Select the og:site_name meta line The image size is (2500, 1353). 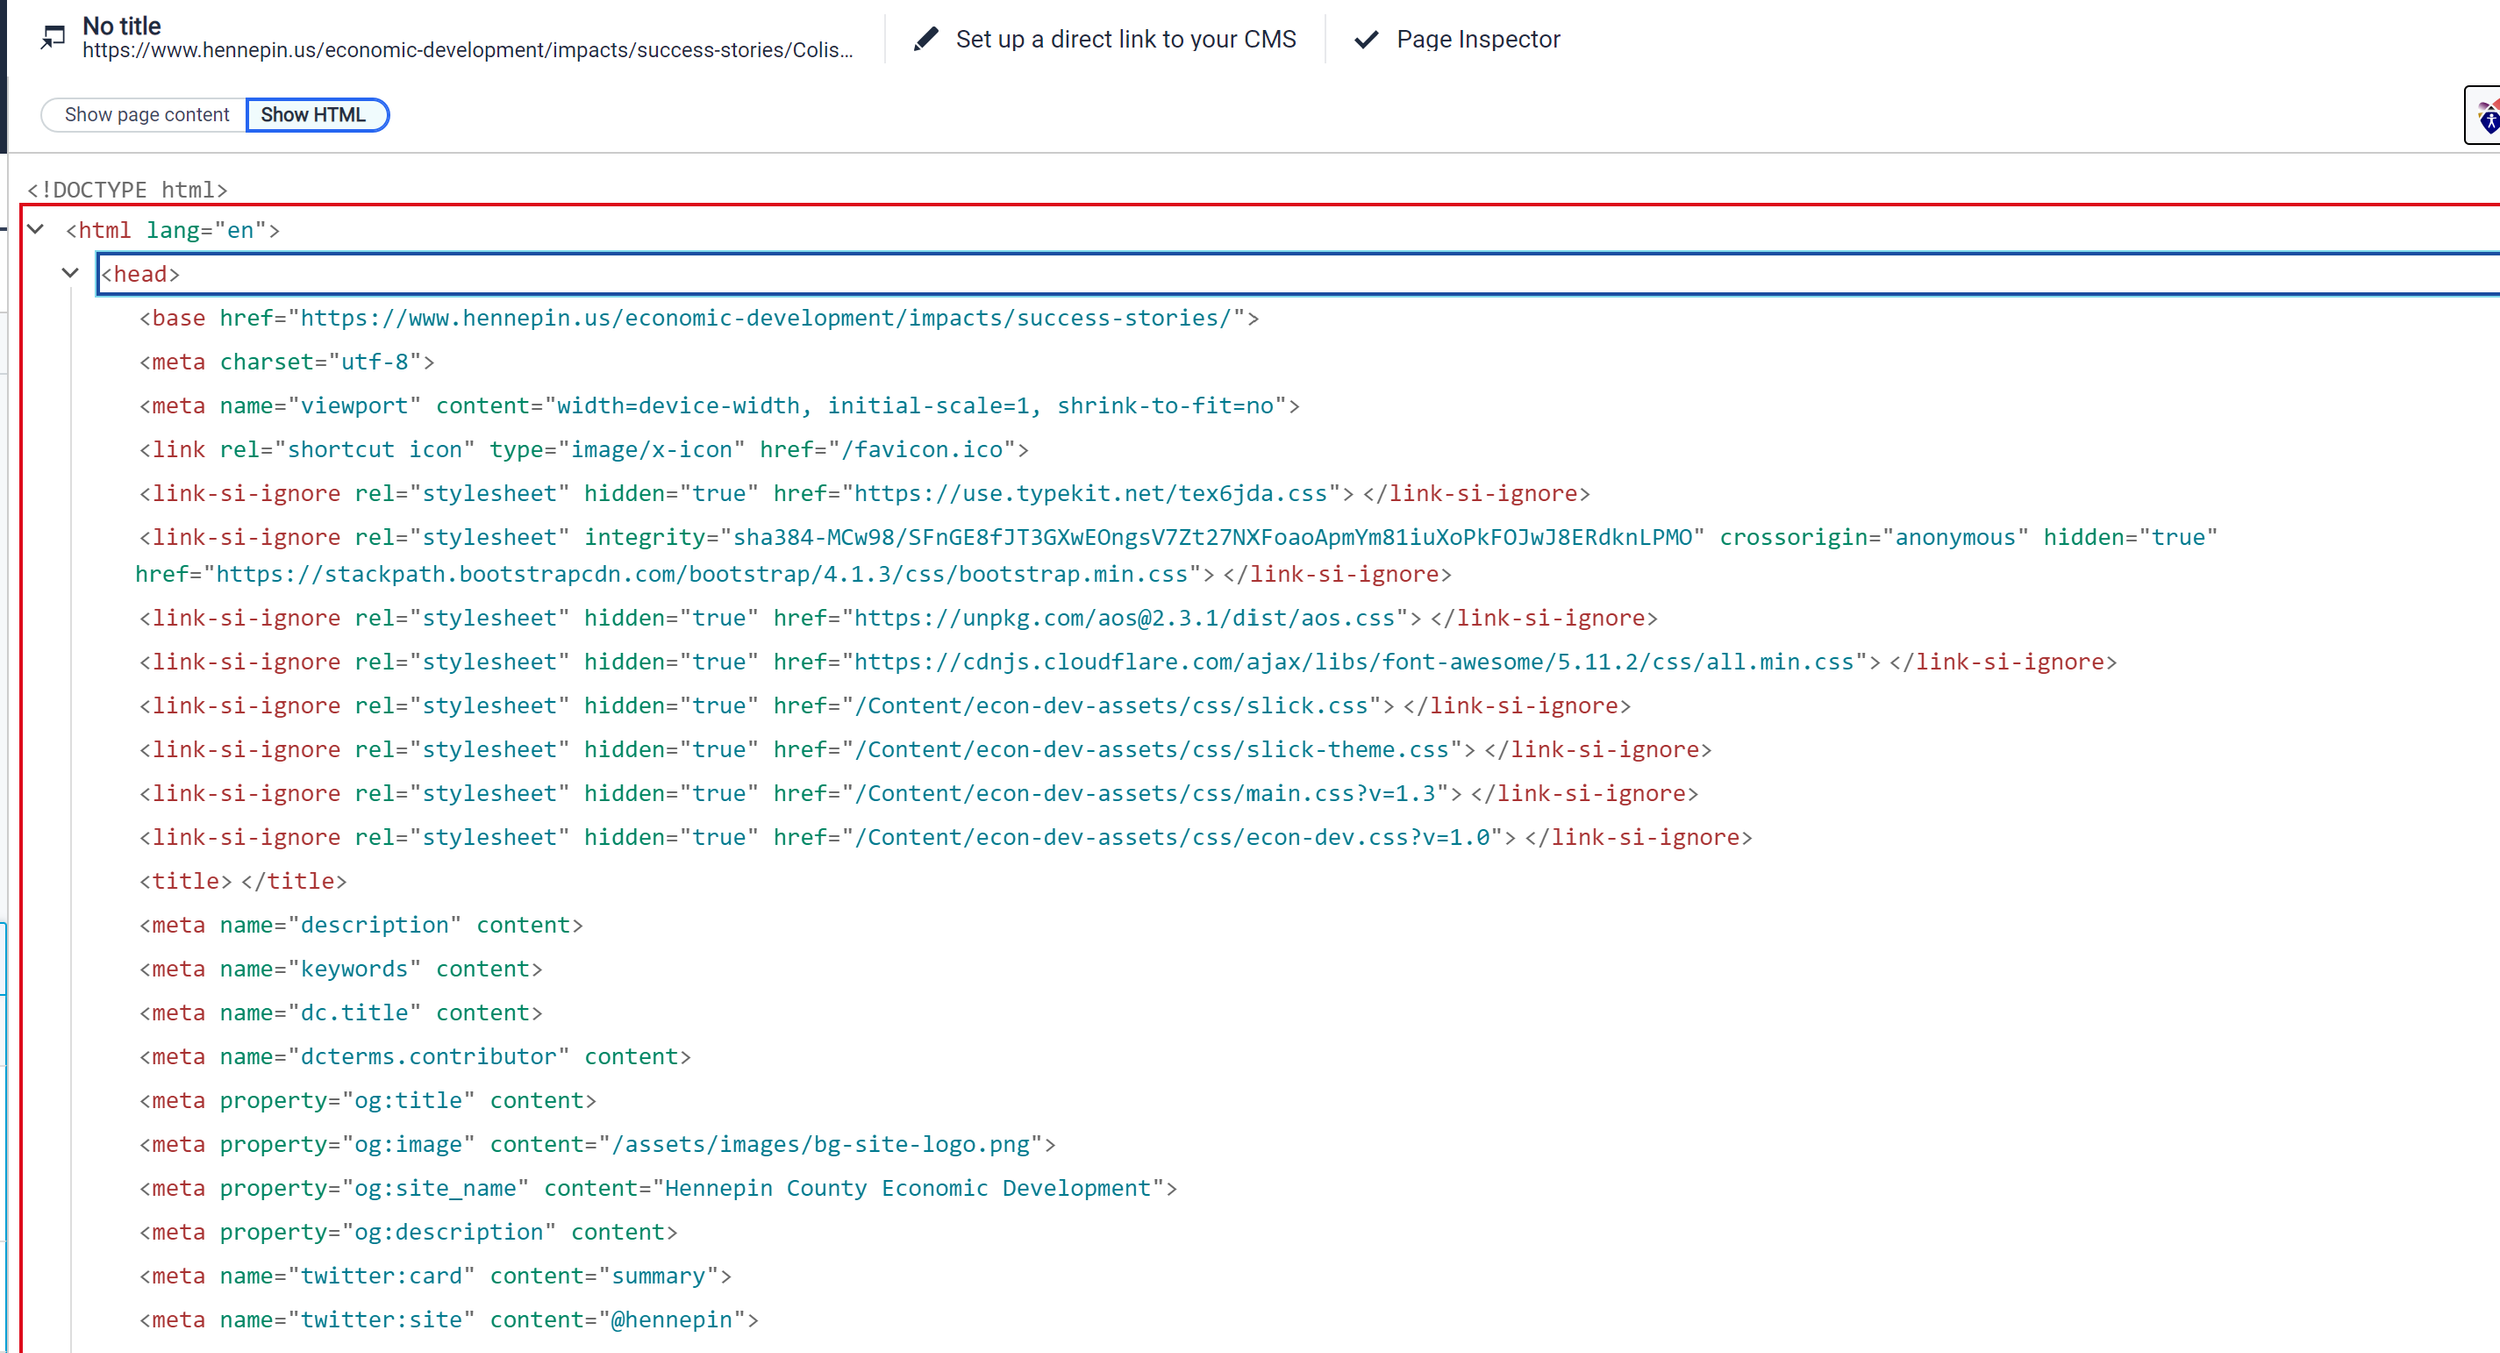pos(657,1188)
